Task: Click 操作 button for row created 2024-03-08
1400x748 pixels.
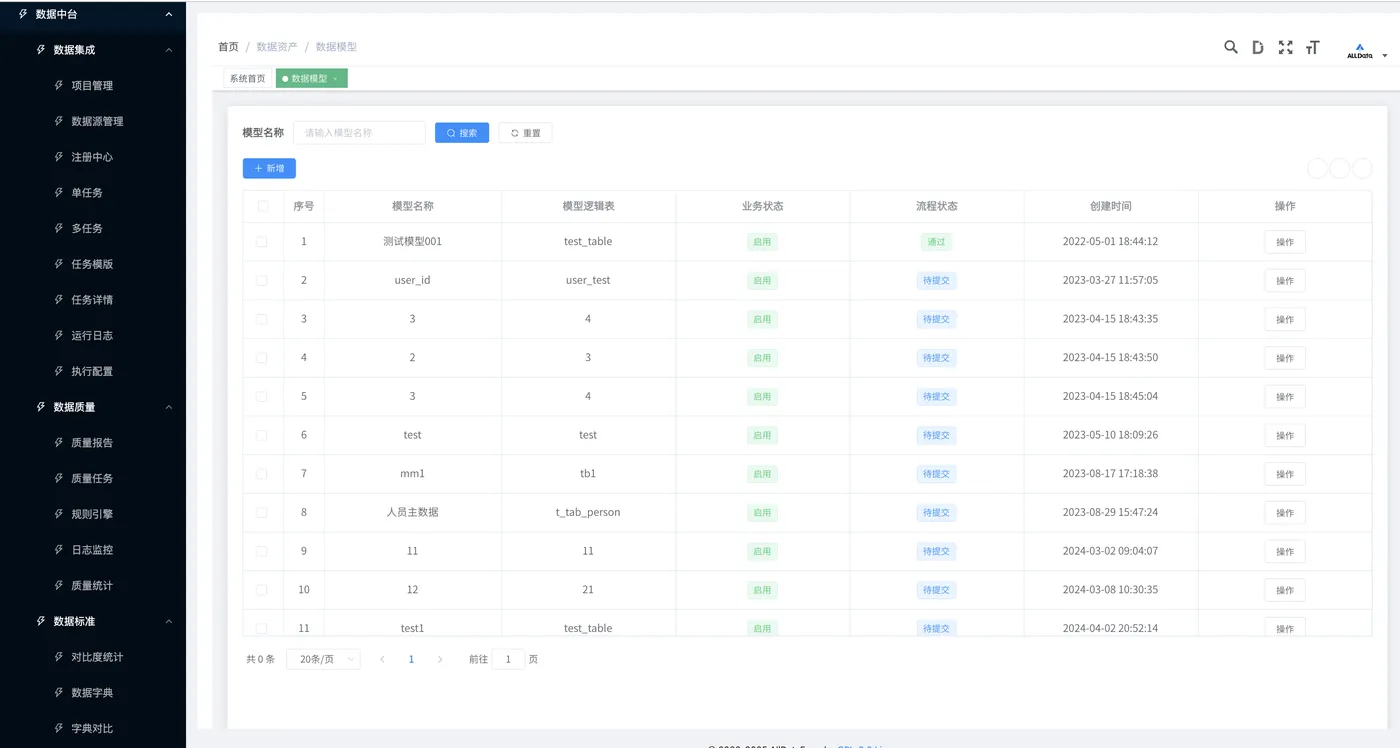Action: pos(1285,590)
